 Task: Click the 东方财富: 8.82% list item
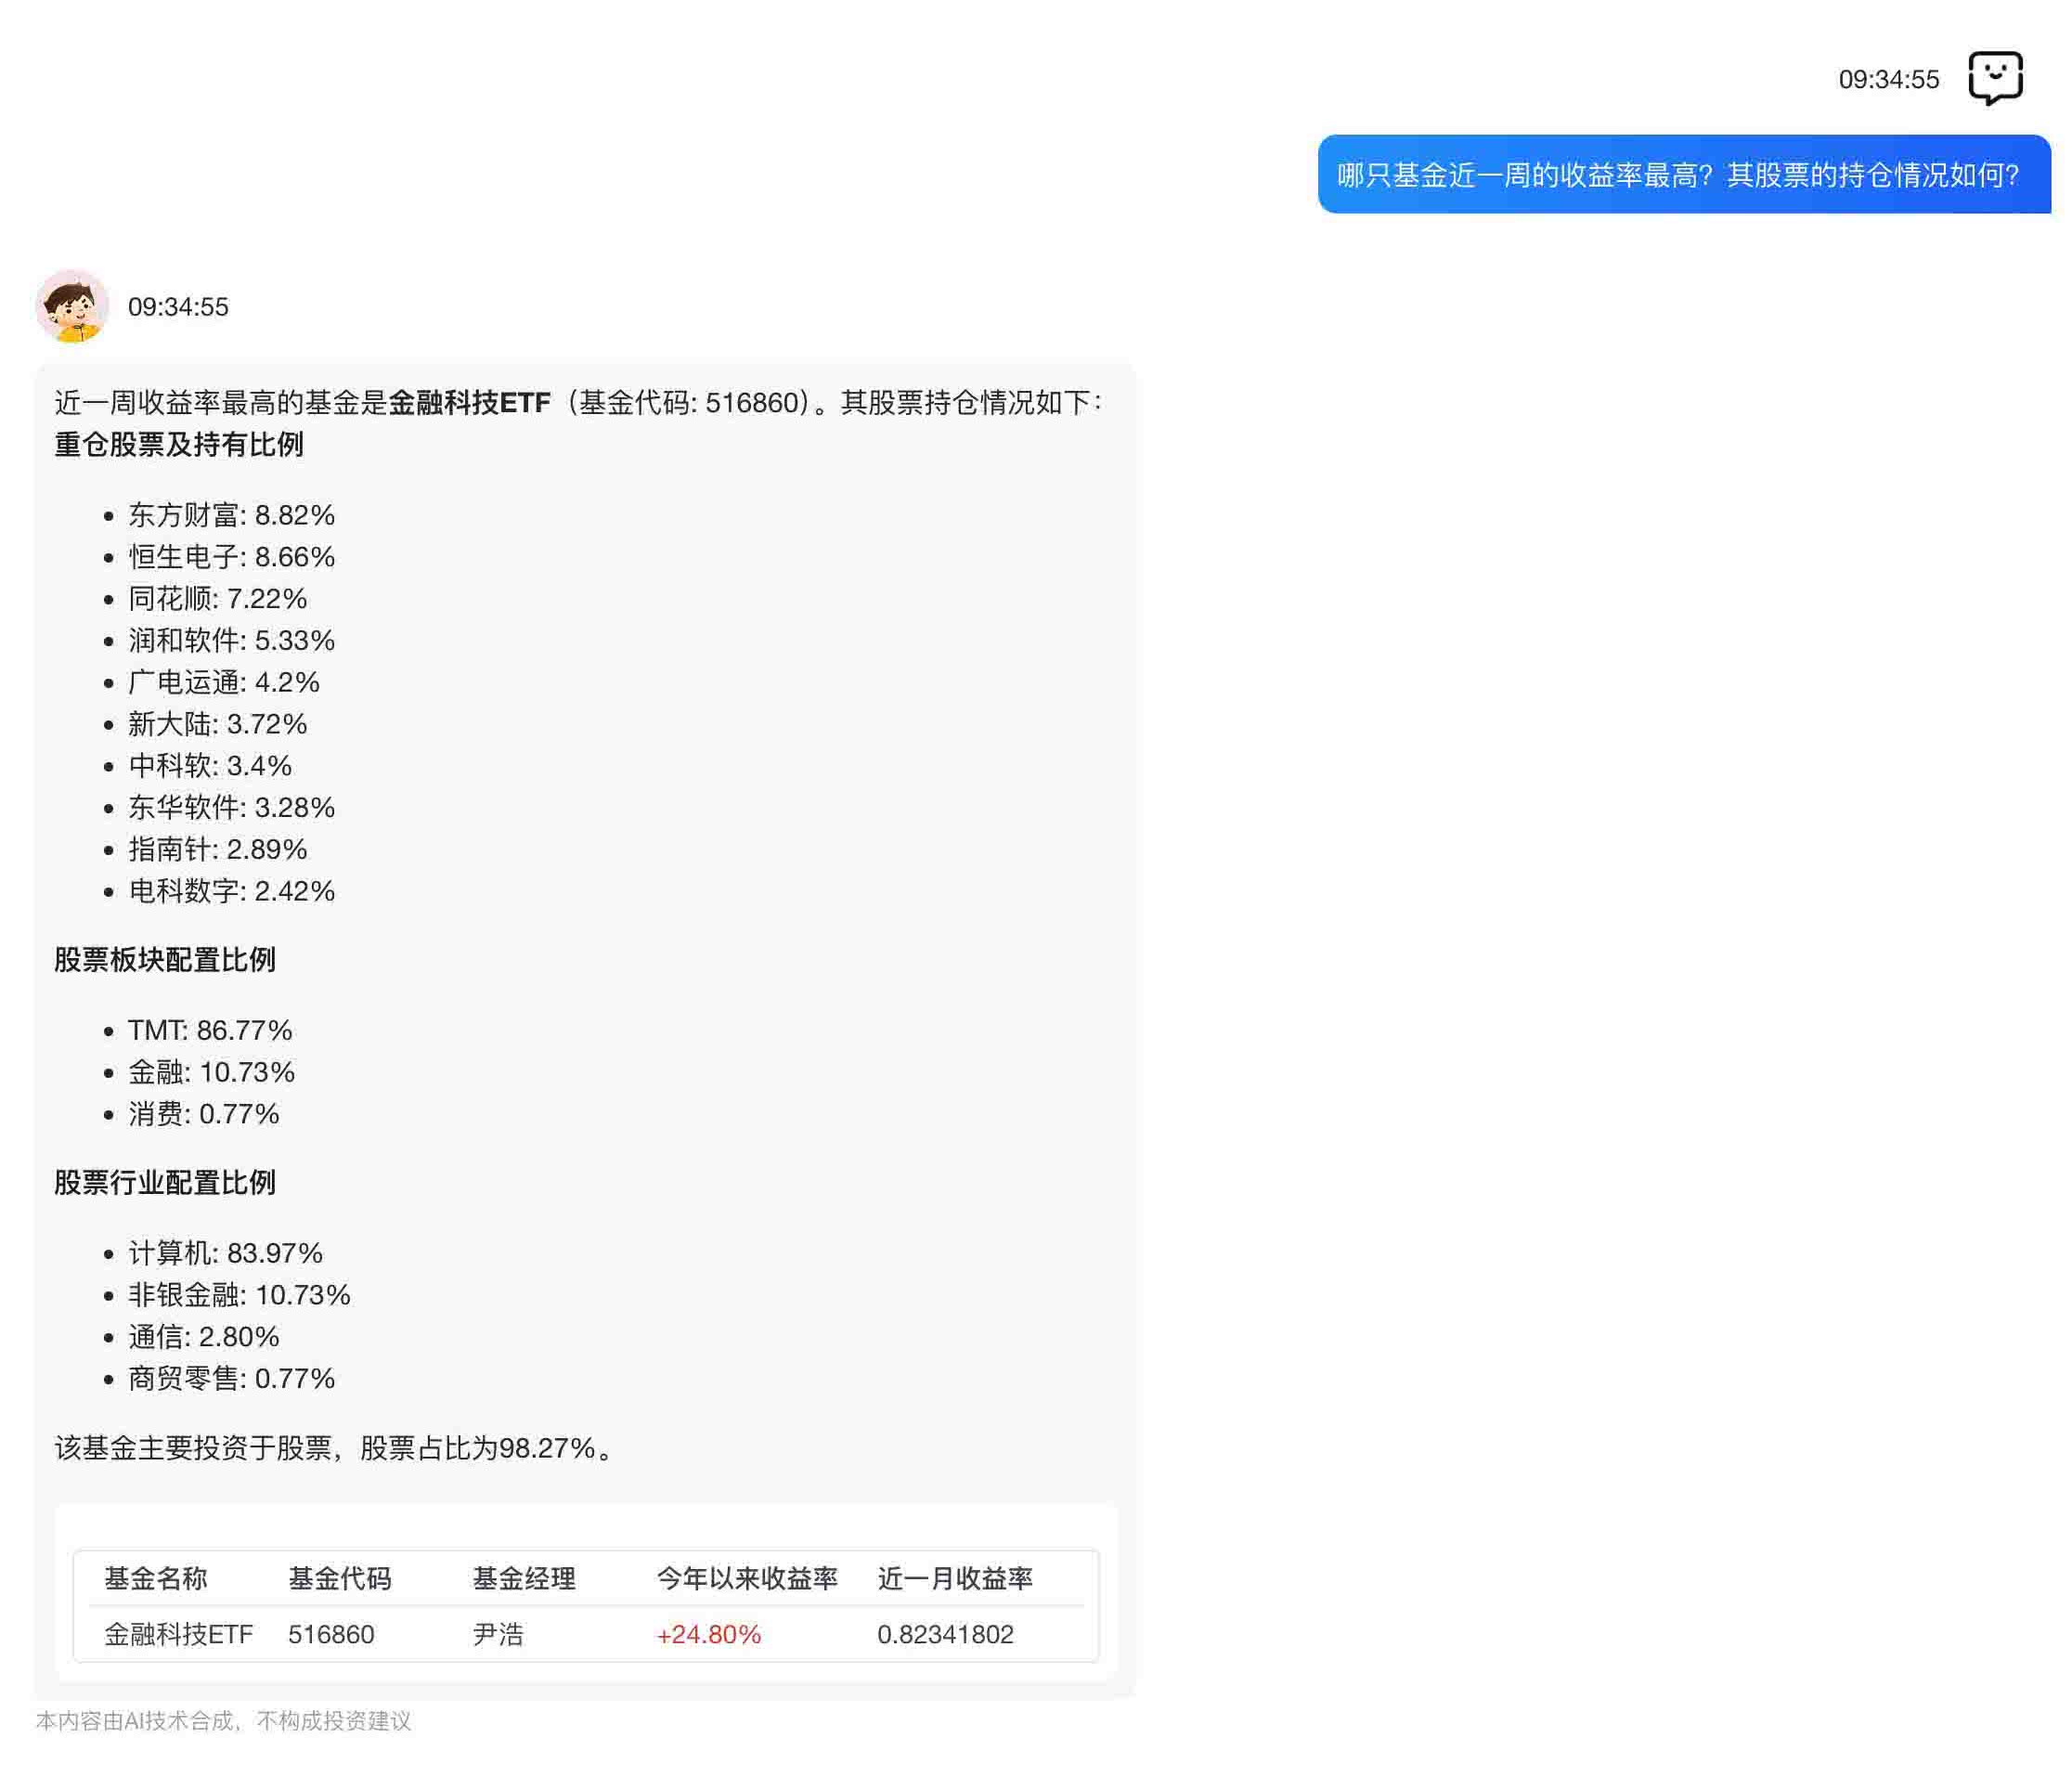coord(231,515)
